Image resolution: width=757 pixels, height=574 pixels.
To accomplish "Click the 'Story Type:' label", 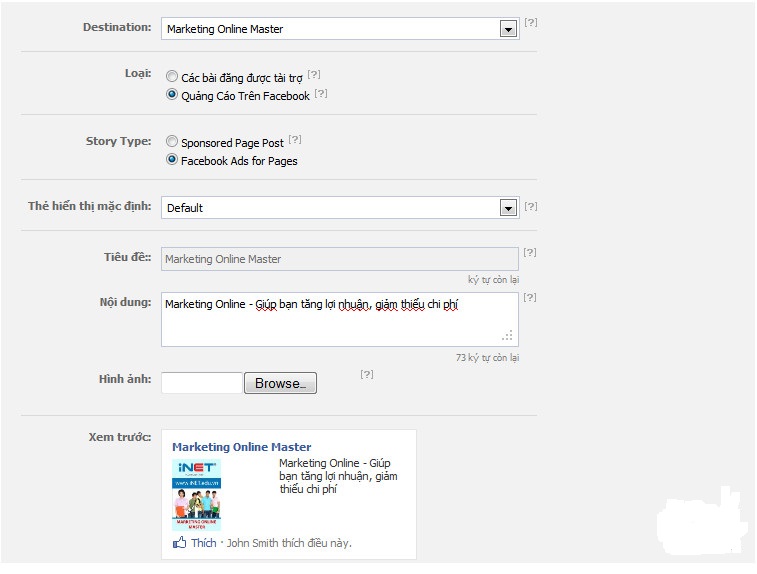I will (x=118, y=141).
